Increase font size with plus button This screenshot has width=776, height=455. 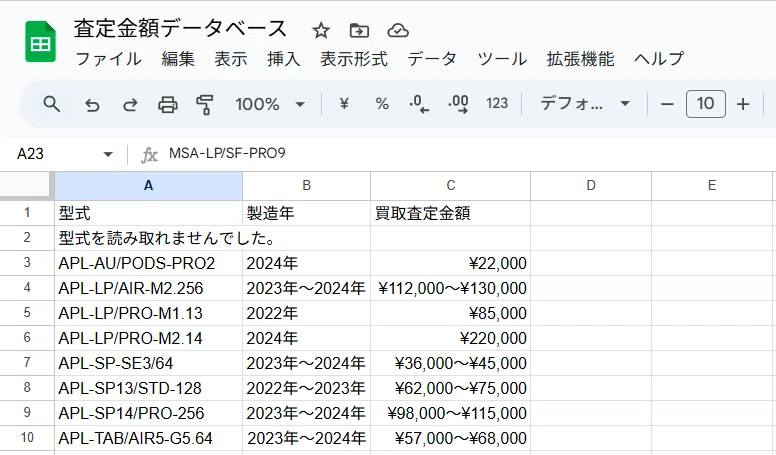point(742,104)
